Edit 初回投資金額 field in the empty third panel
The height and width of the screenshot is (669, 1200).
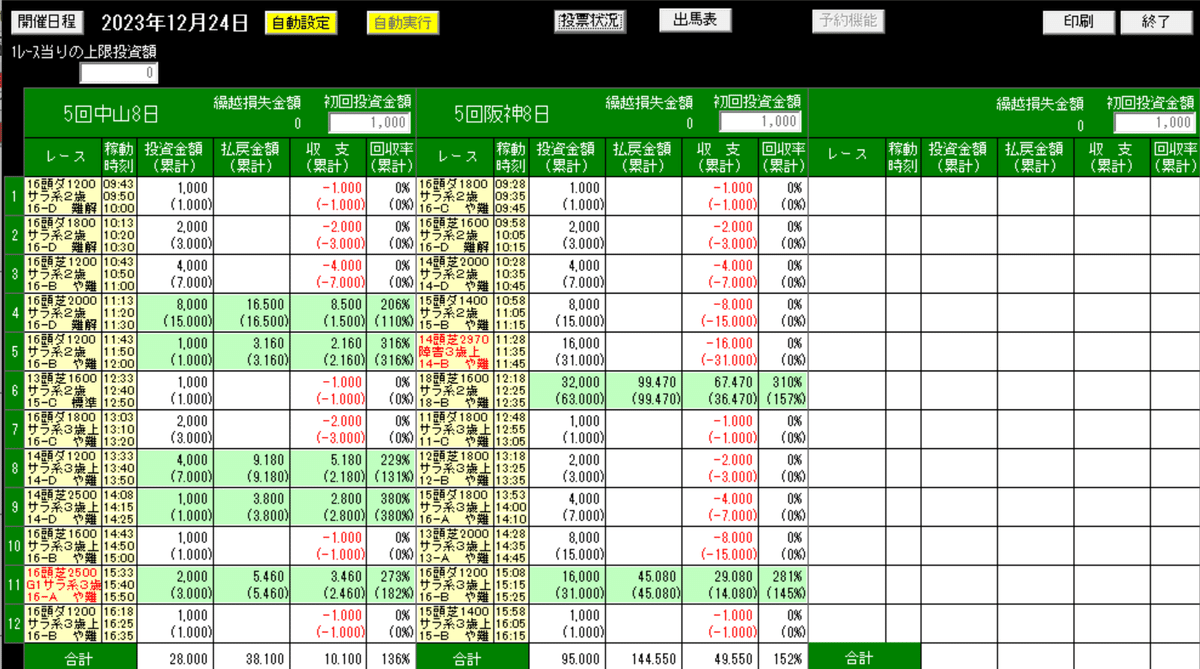1155,123
